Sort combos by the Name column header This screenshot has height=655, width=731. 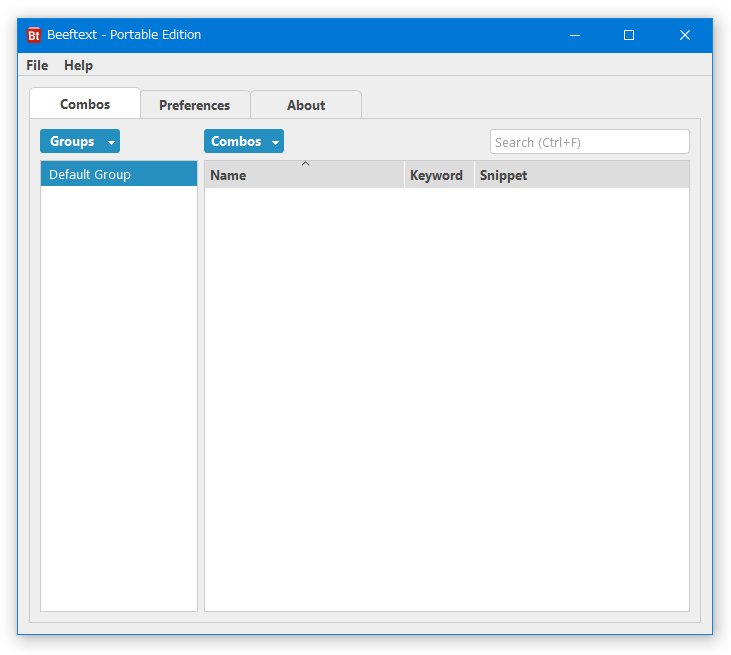(304, 175)
